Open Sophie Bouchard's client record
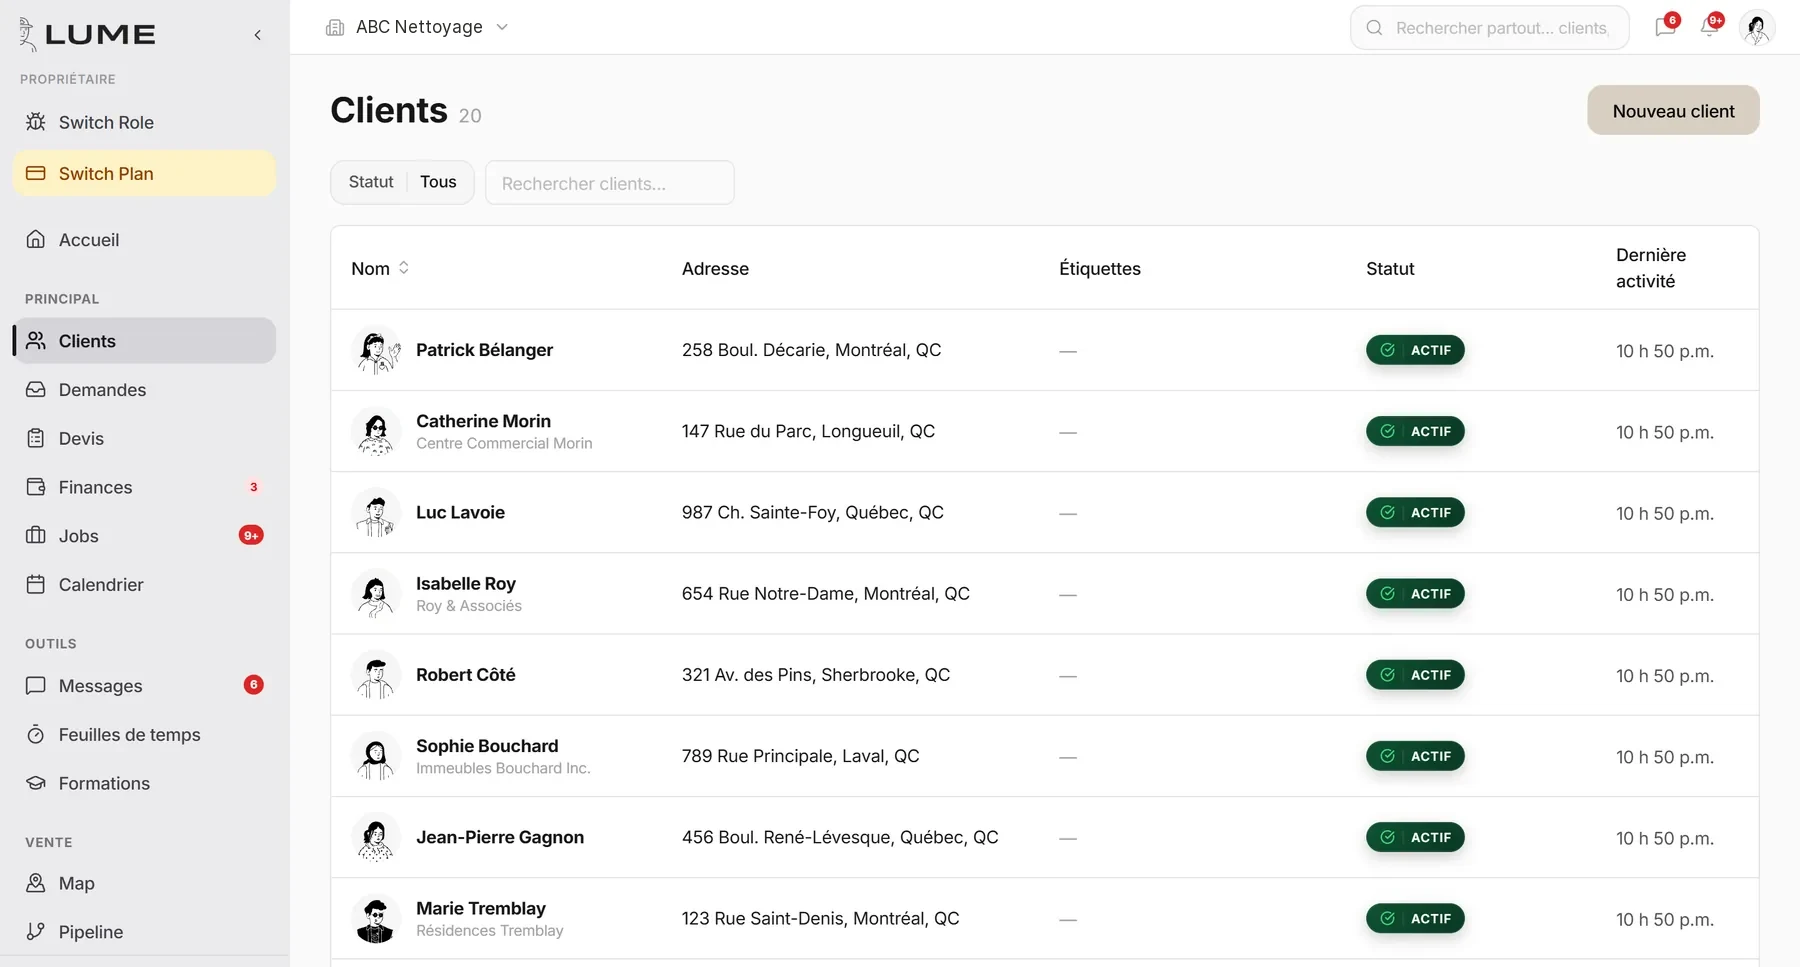Image resolution: width=1800 pixels, height=967 pixels. pos(1044,756)
